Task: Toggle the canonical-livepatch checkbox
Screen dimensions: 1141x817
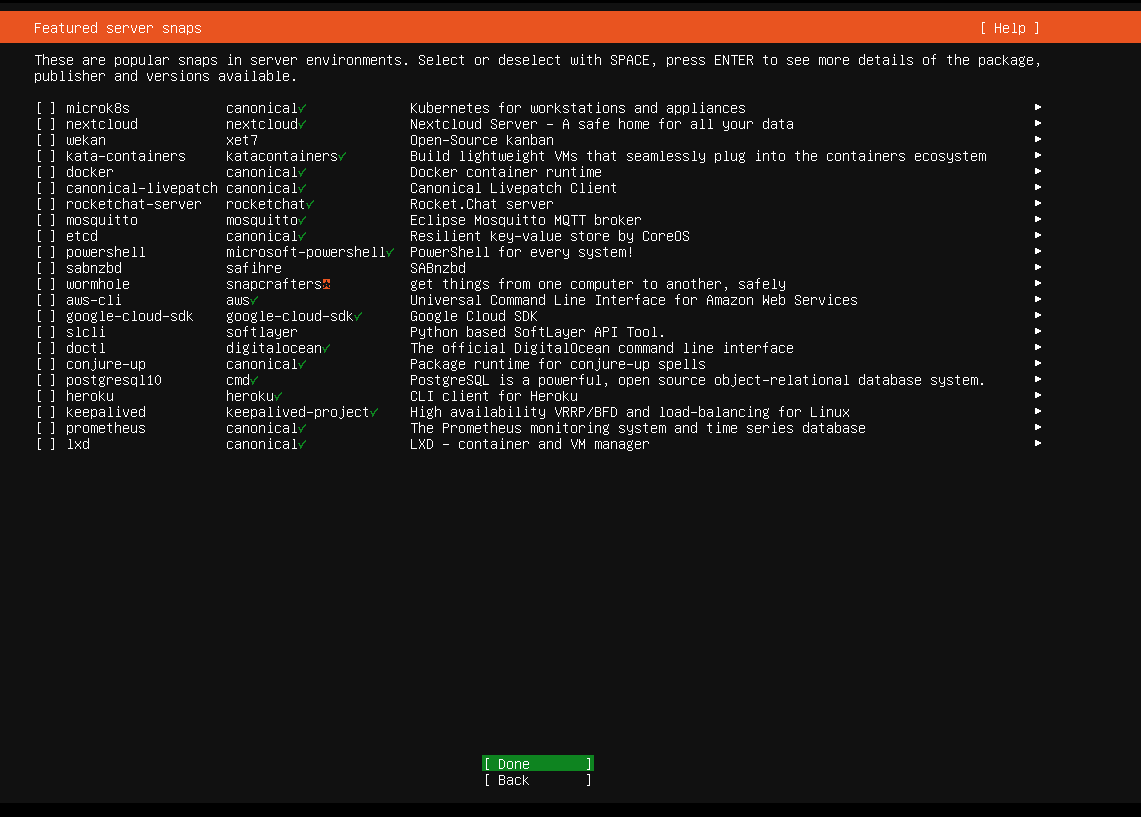Action: [46, 188]
